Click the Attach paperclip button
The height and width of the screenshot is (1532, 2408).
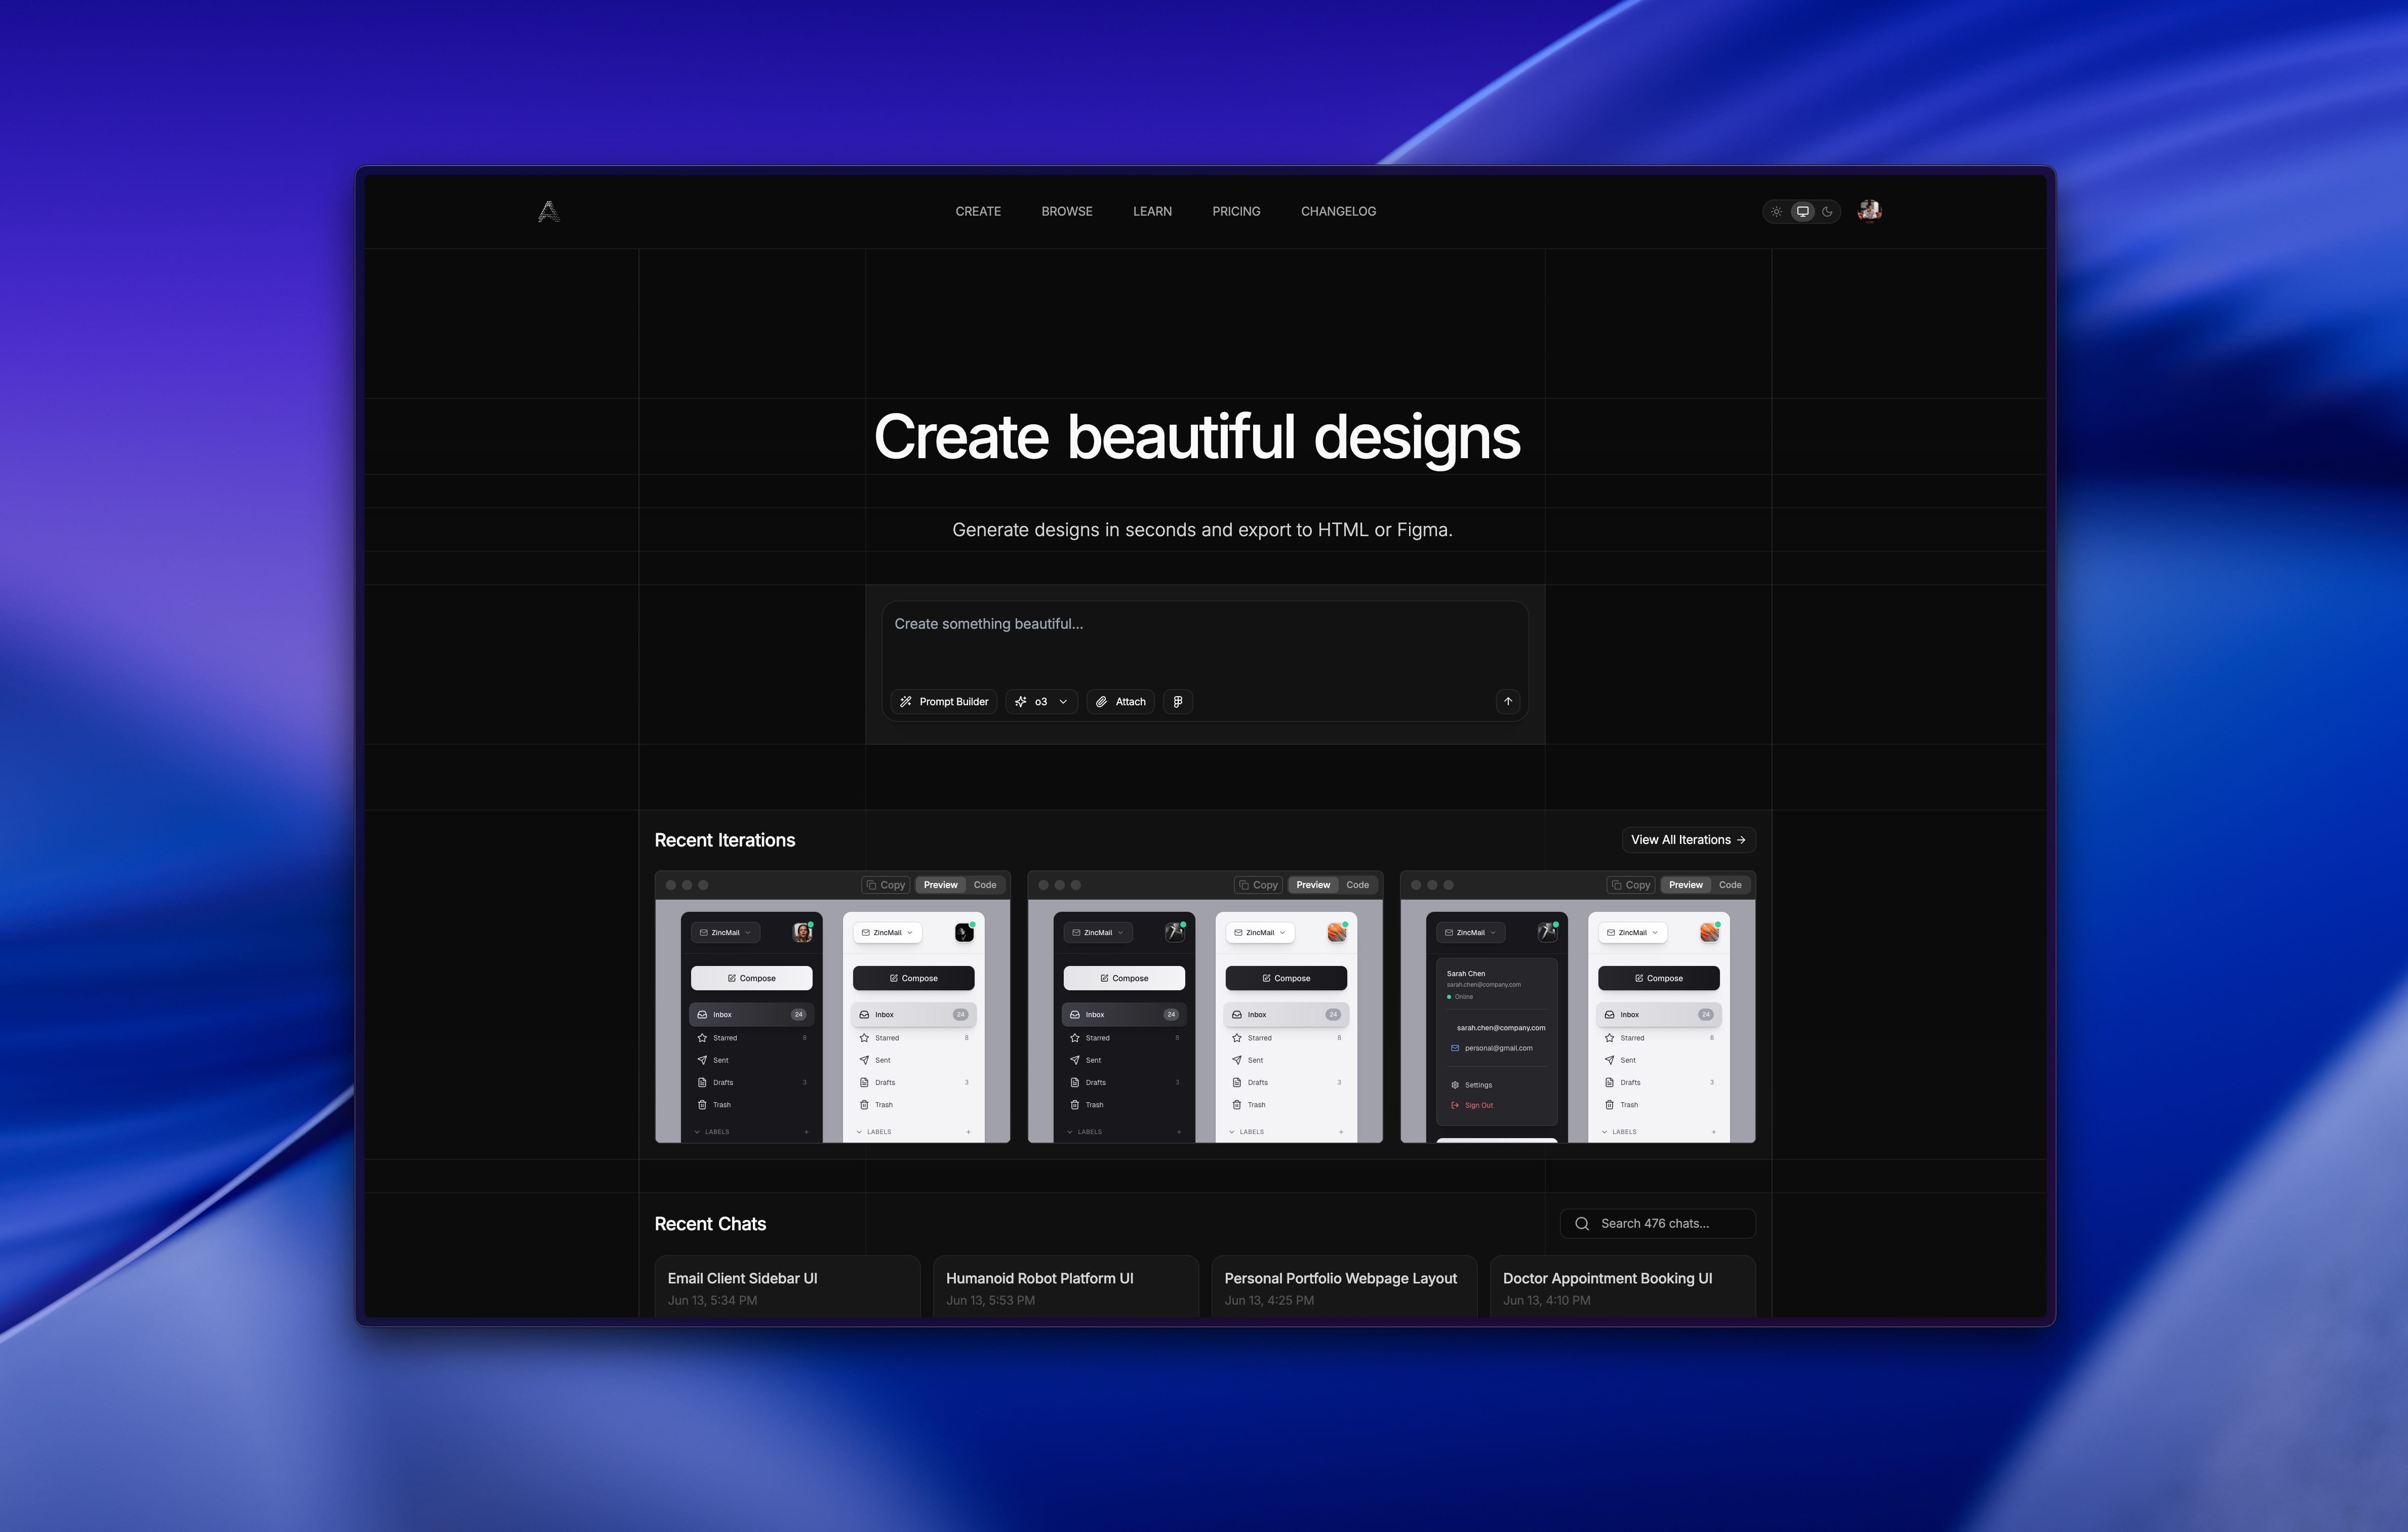point(1120,702)
